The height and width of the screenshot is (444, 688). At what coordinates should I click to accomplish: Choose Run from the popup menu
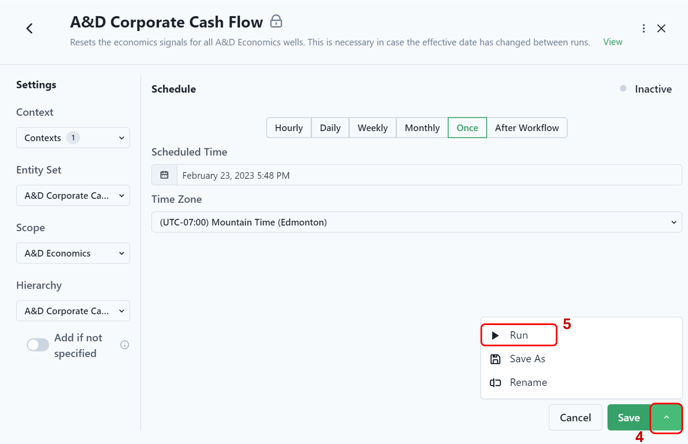coord(519,335)
